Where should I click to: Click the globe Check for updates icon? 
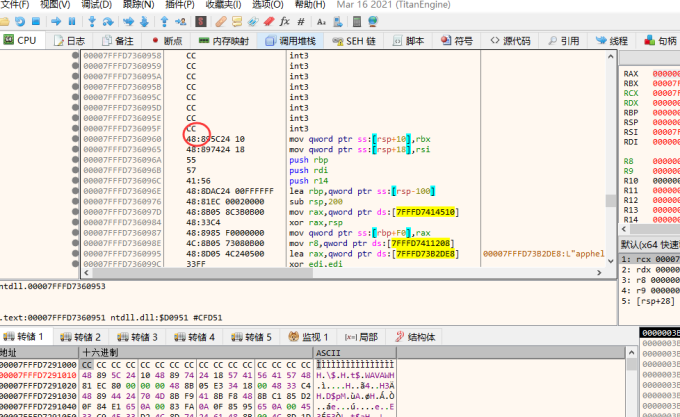[373, 21]
